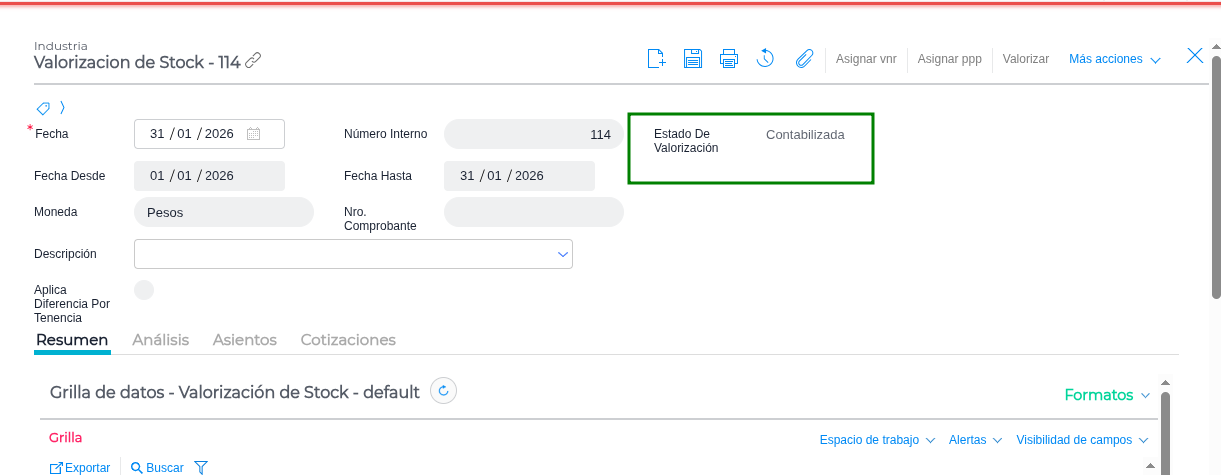Click the Exportar link
The image size is (1221, 475).
80,467
